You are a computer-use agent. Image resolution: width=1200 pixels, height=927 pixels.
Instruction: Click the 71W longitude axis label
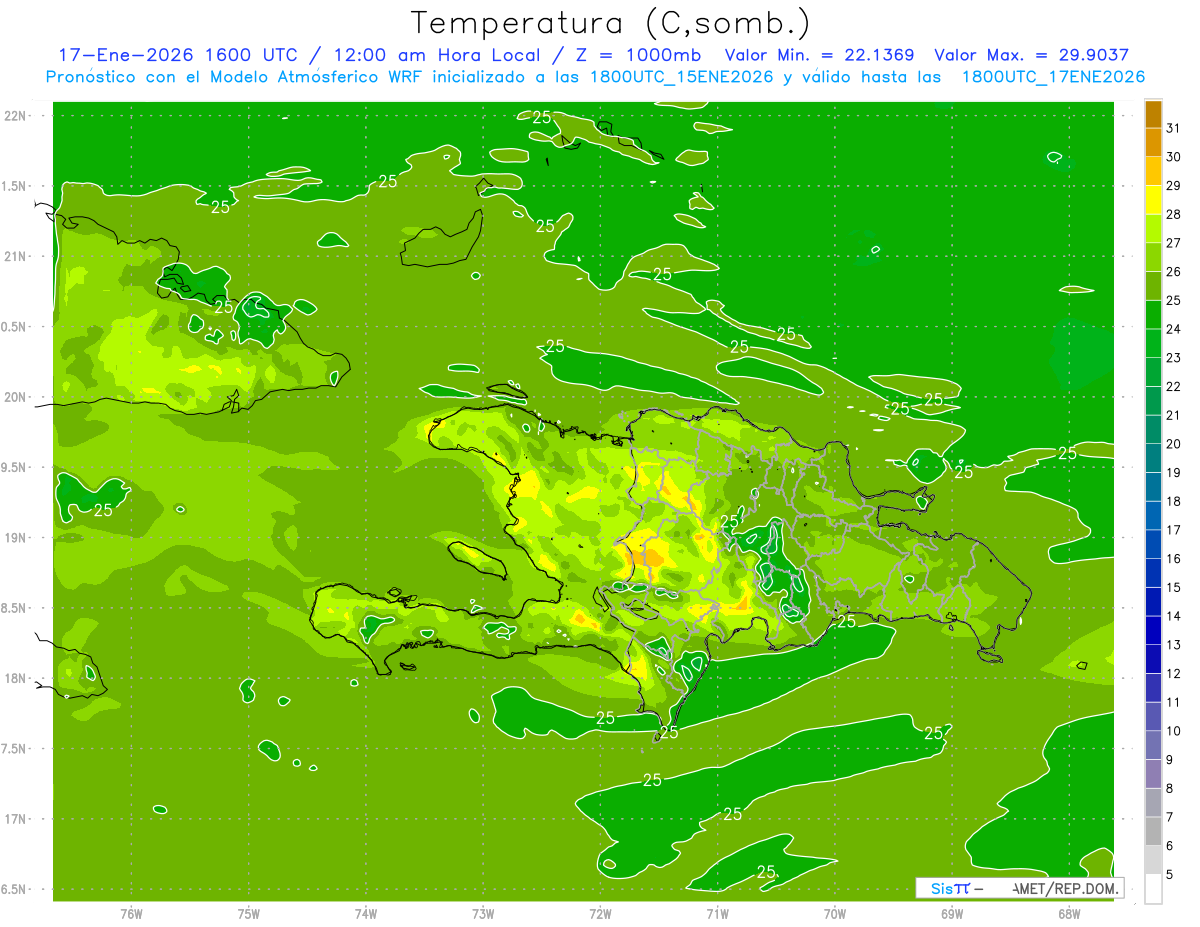pos(717,914)
